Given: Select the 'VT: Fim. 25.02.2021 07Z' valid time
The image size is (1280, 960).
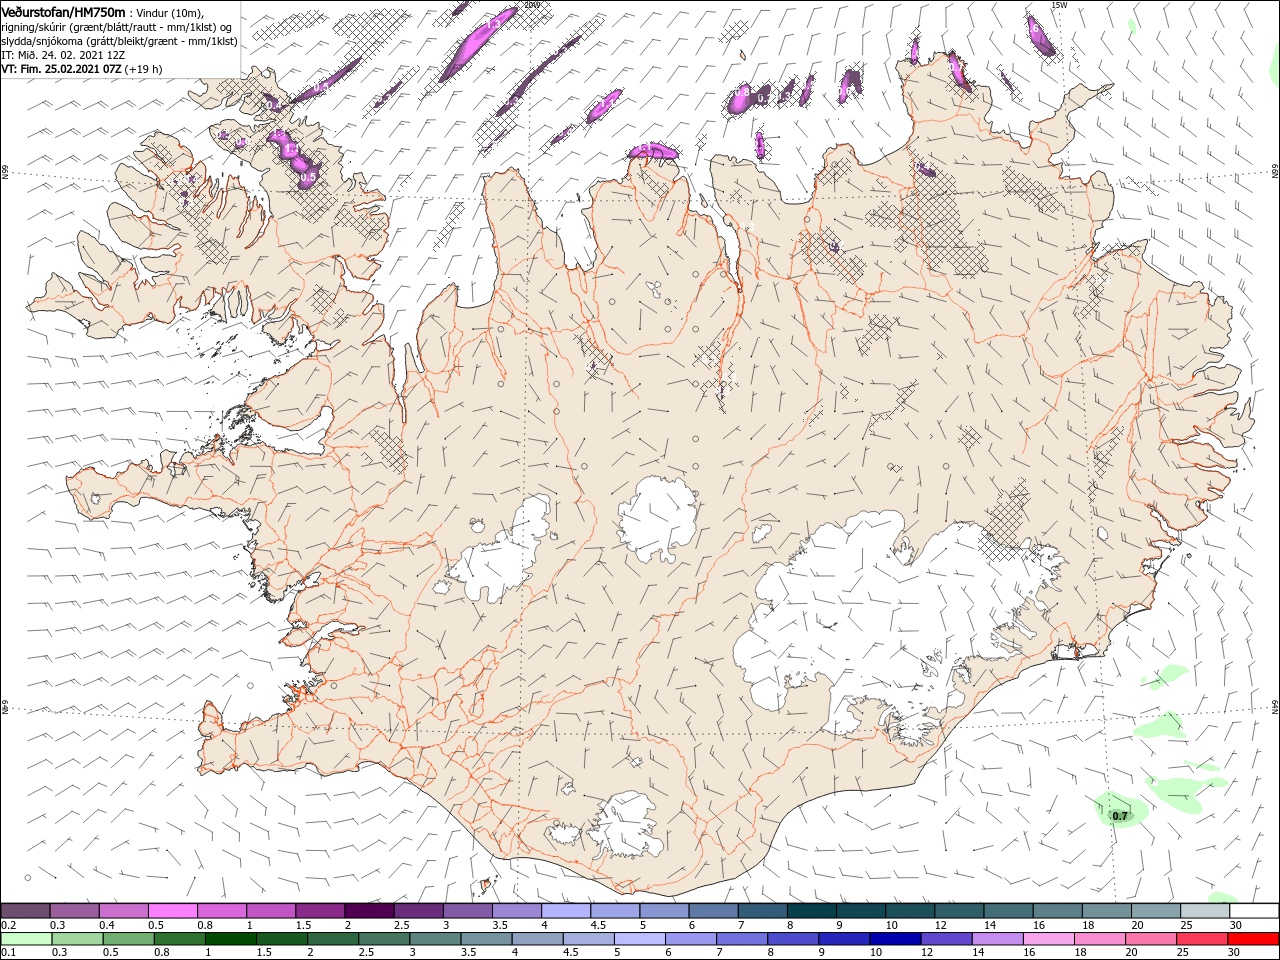Looking at the screenshot, I should (x=62, y=69).
